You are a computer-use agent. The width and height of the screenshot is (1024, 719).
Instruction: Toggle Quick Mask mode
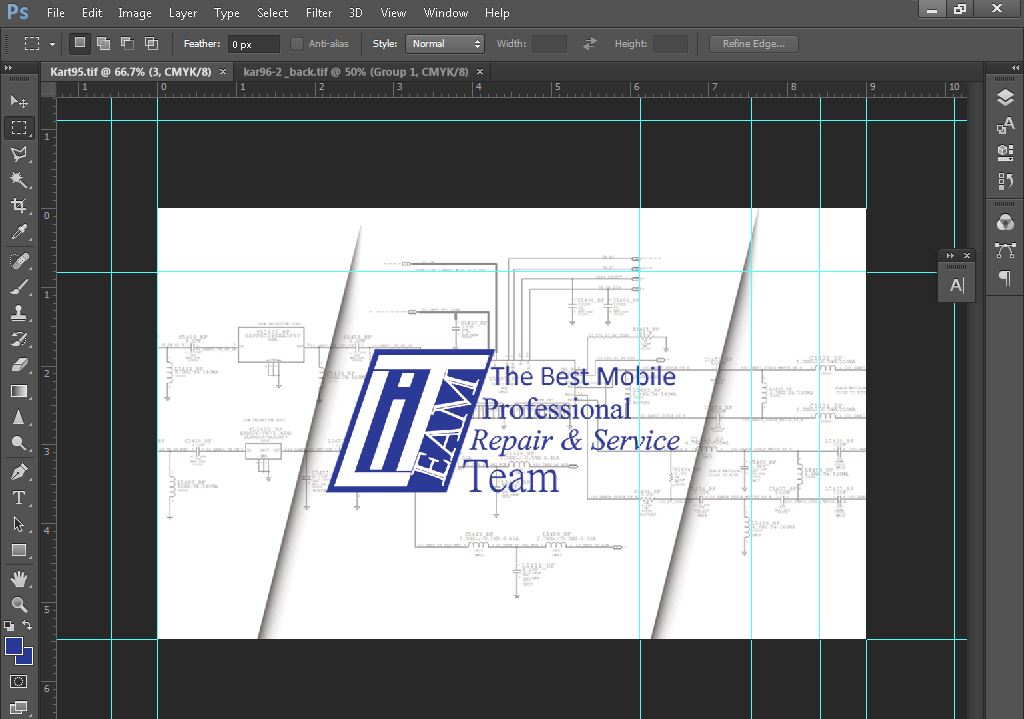pyautogui.click(x=18, y=682)
